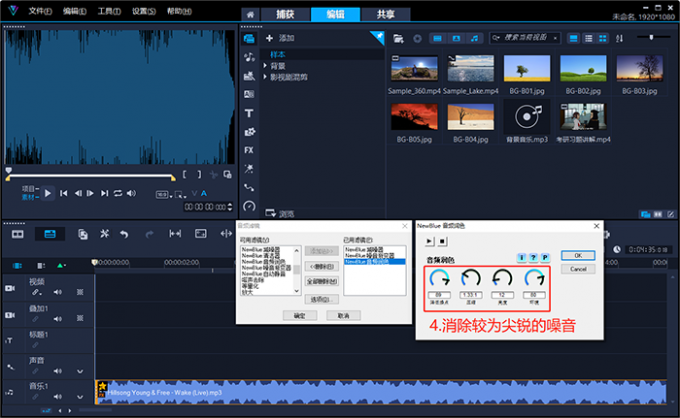Open the FX filter library
Image resolution: width=680 pixels, height=418 pixels.
[248, 149]
